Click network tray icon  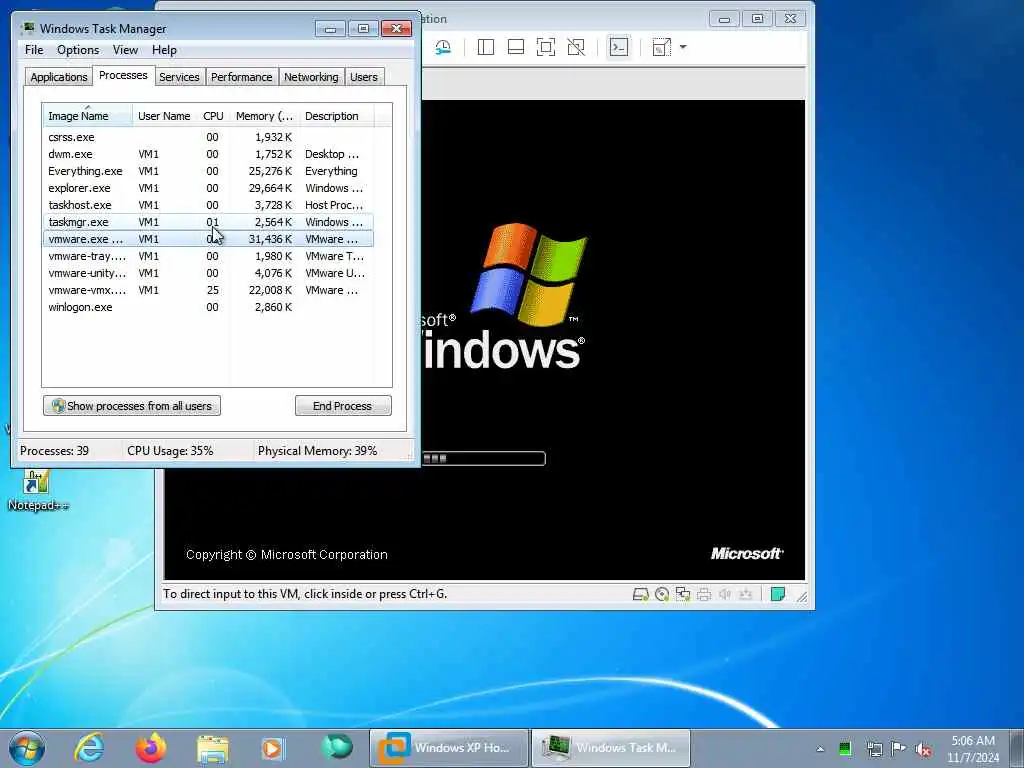point(874,749)
